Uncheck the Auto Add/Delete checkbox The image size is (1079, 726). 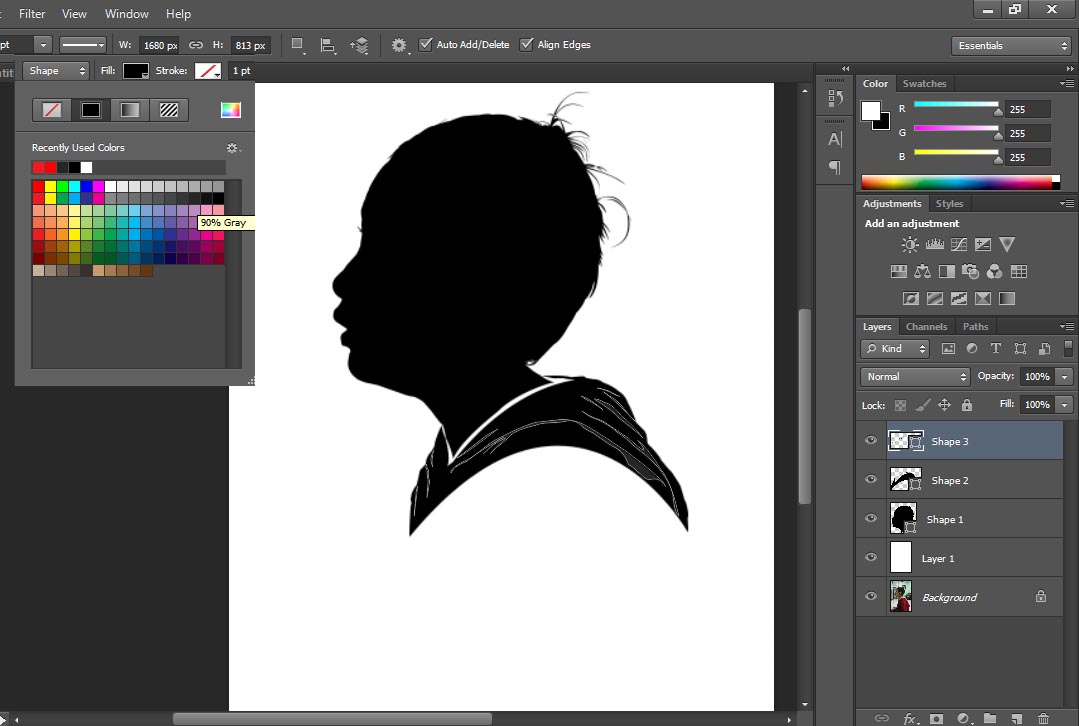[x=425, y=44]
